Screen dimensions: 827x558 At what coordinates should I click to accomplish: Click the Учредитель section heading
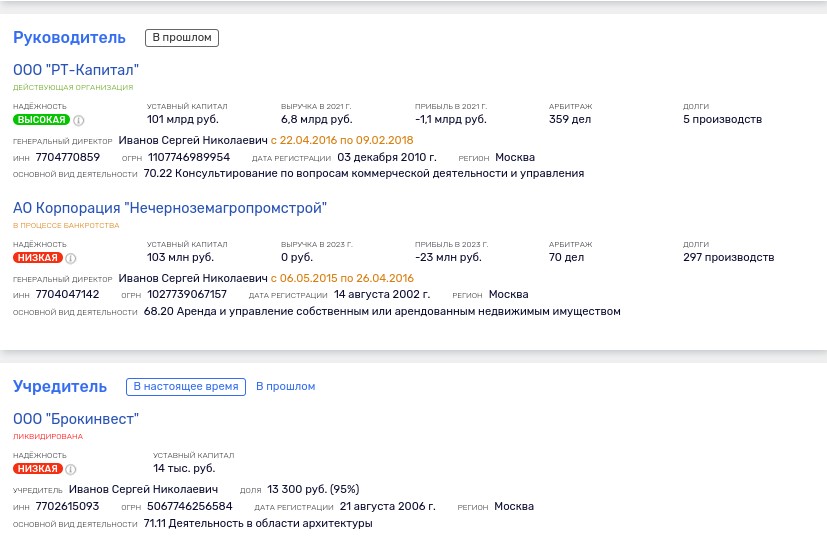[x=59, y=386]
